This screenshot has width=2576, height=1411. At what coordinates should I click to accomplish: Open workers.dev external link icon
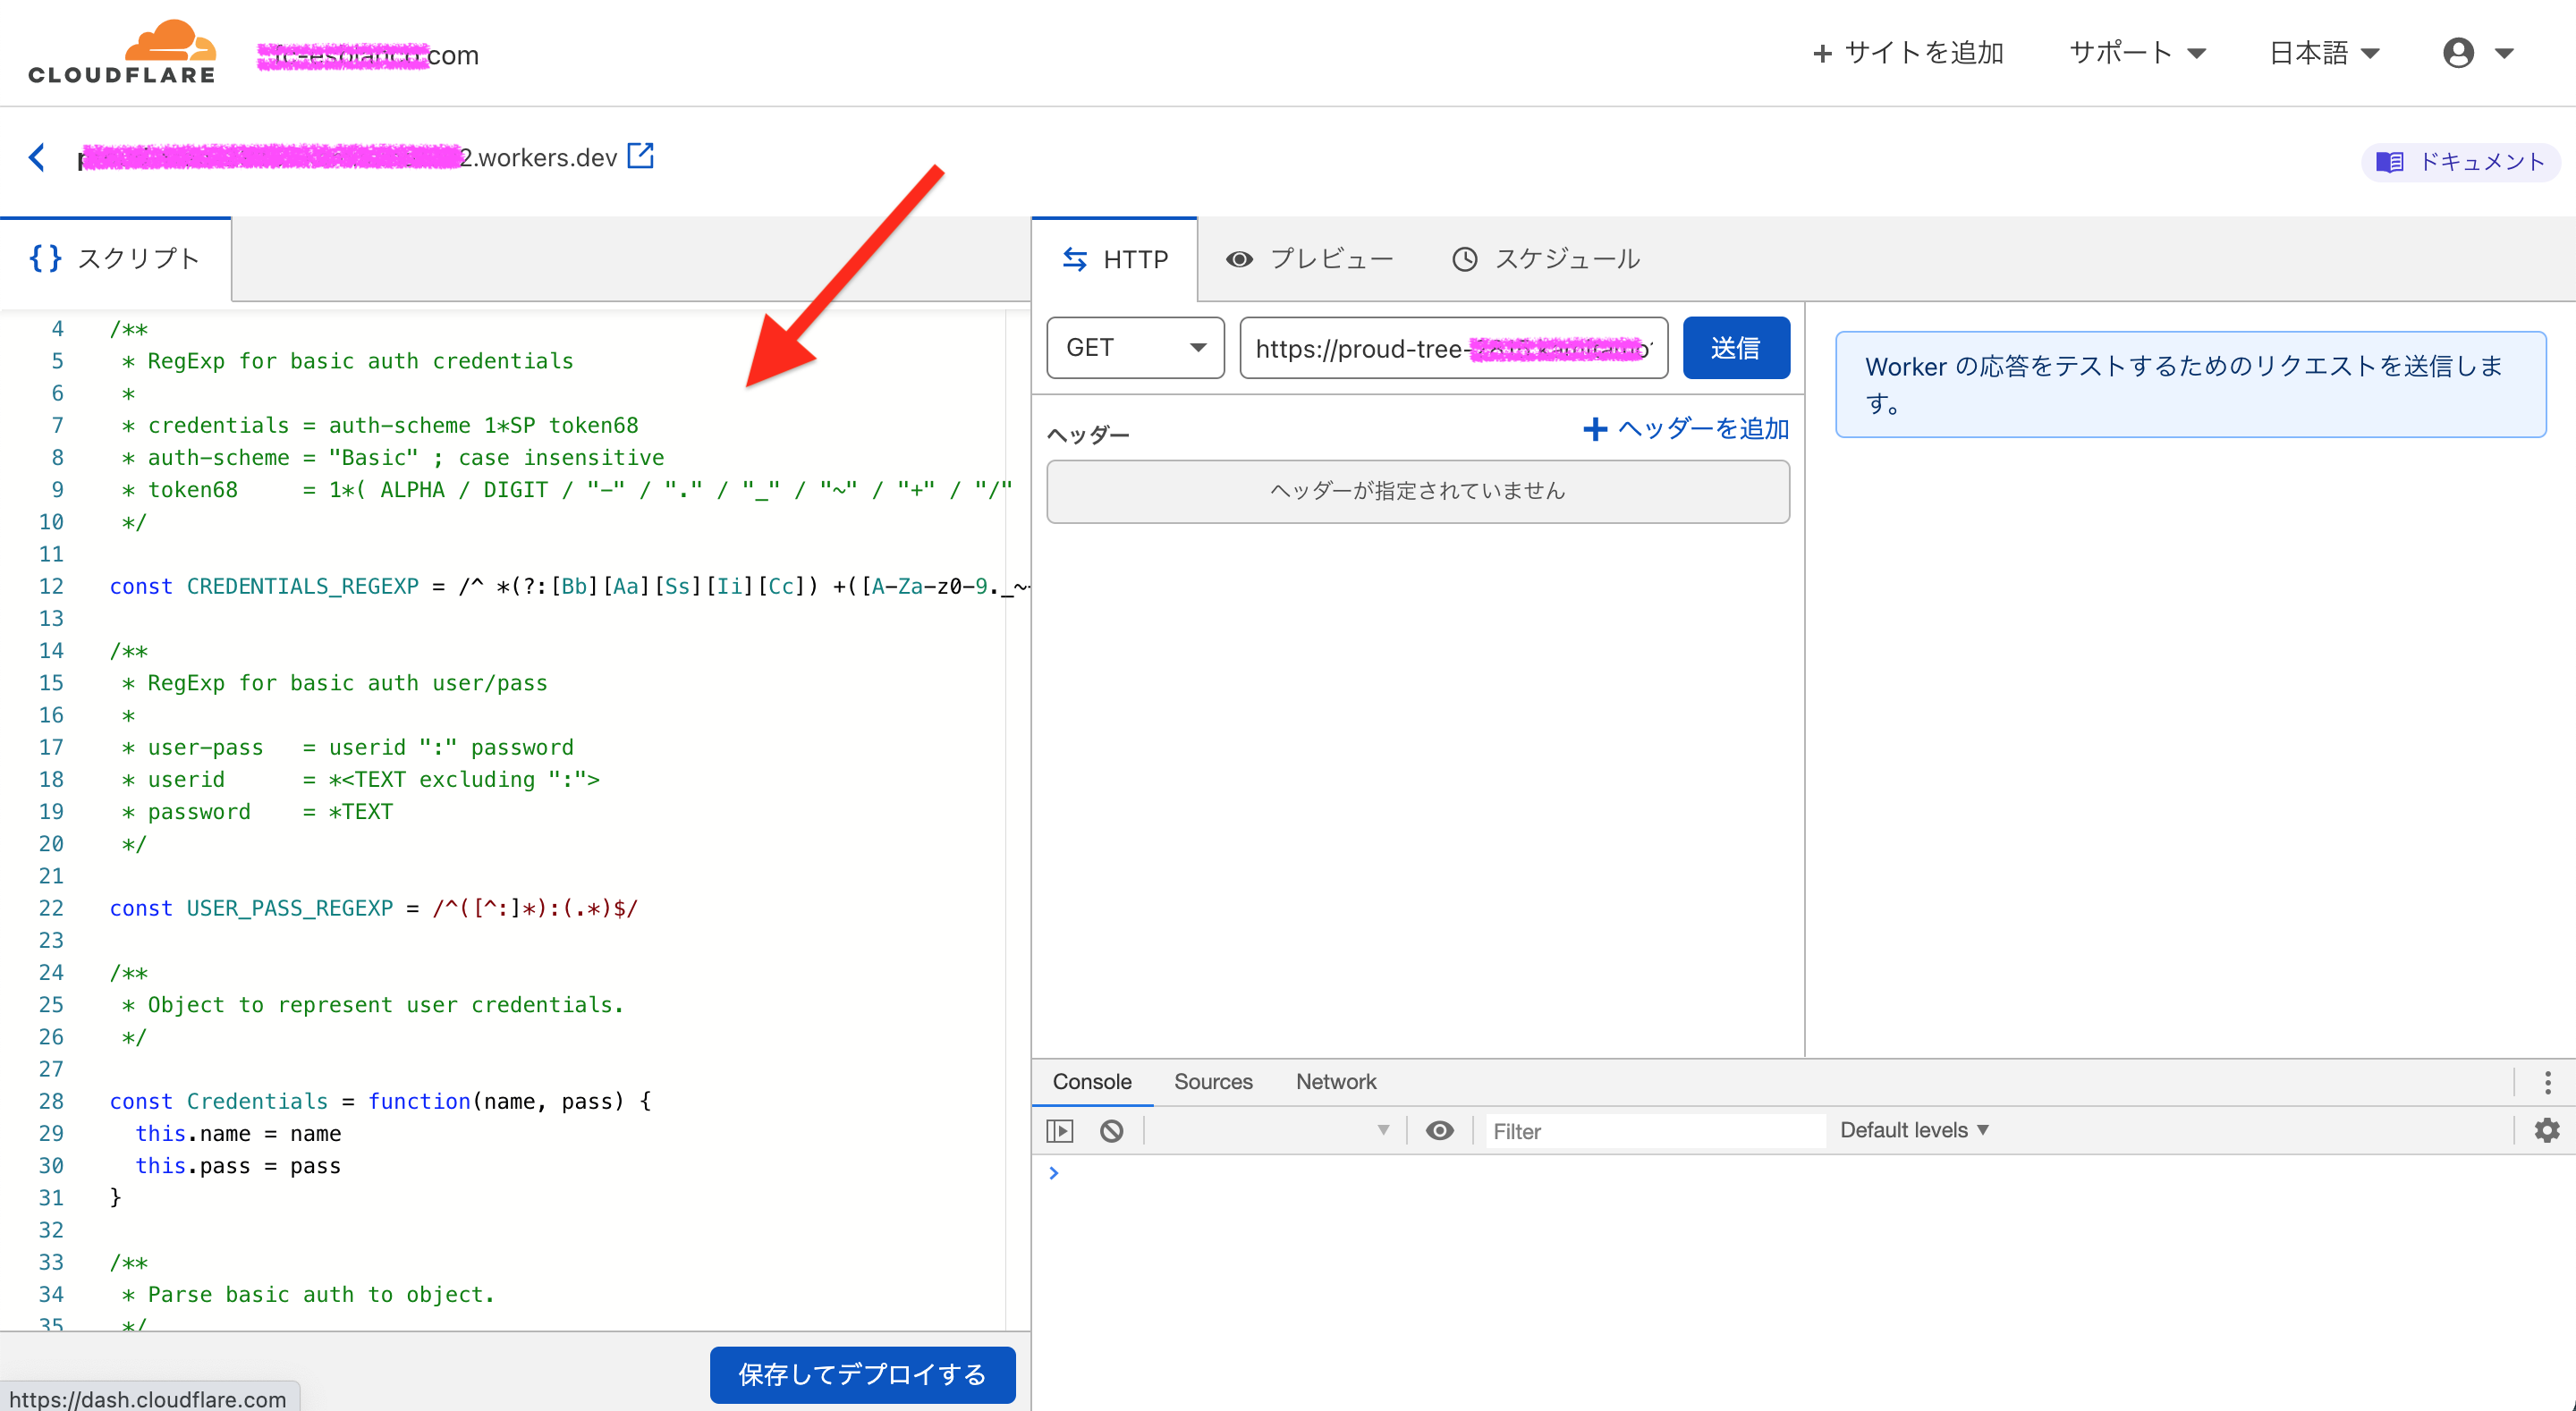click(x=640, y=156)
